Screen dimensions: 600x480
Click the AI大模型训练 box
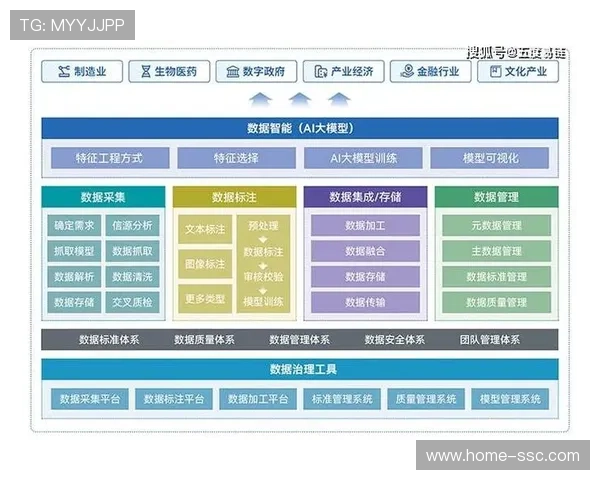(363, 158)
